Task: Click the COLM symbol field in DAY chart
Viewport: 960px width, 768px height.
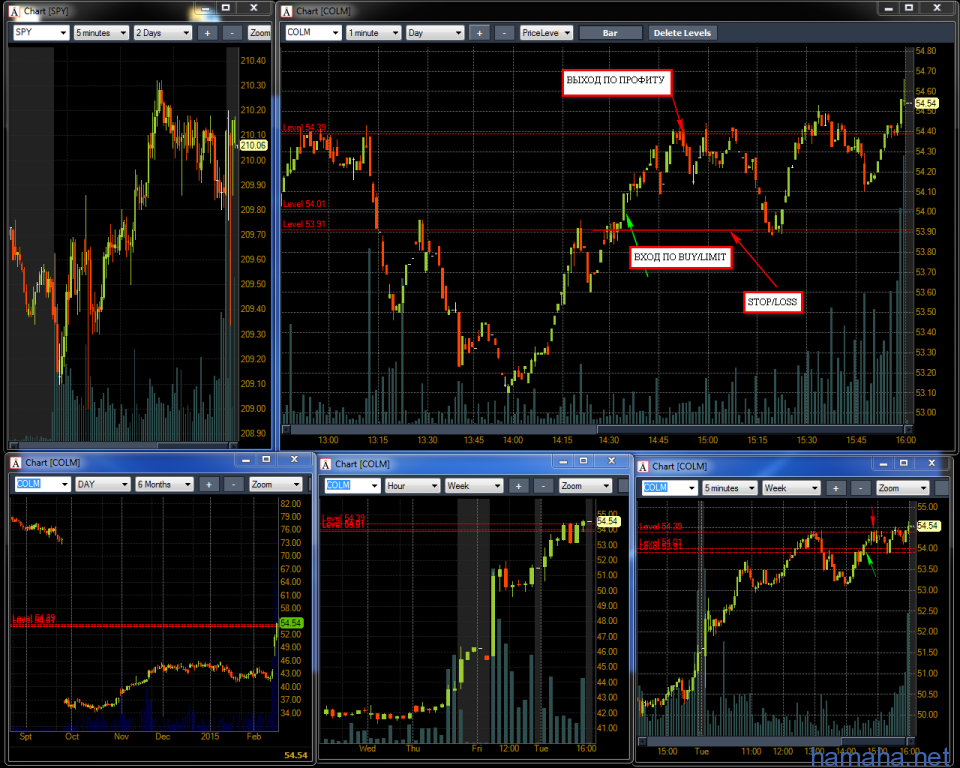Action: 42,484
